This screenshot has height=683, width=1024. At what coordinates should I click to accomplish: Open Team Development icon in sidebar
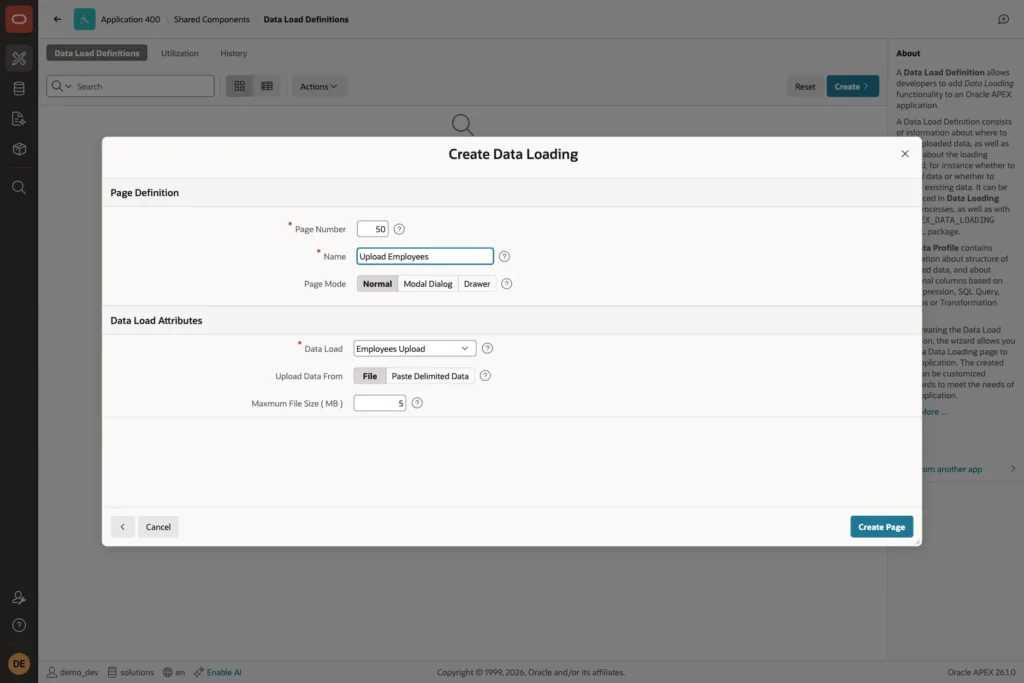tap(19, 119)
